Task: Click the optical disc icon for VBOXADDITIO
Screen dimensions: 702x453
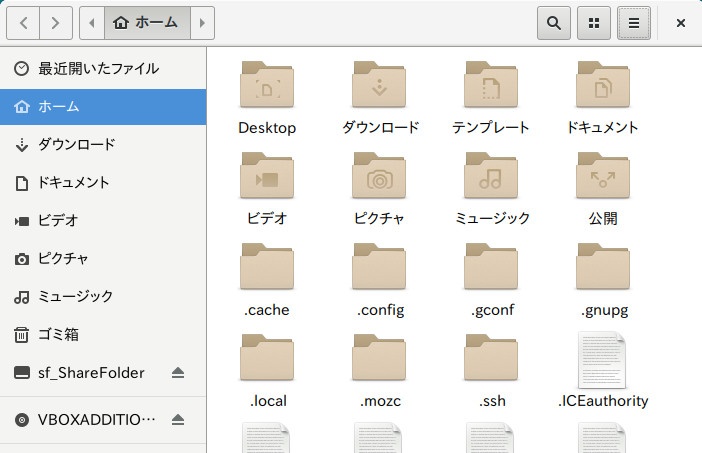Action: point(21,420)
